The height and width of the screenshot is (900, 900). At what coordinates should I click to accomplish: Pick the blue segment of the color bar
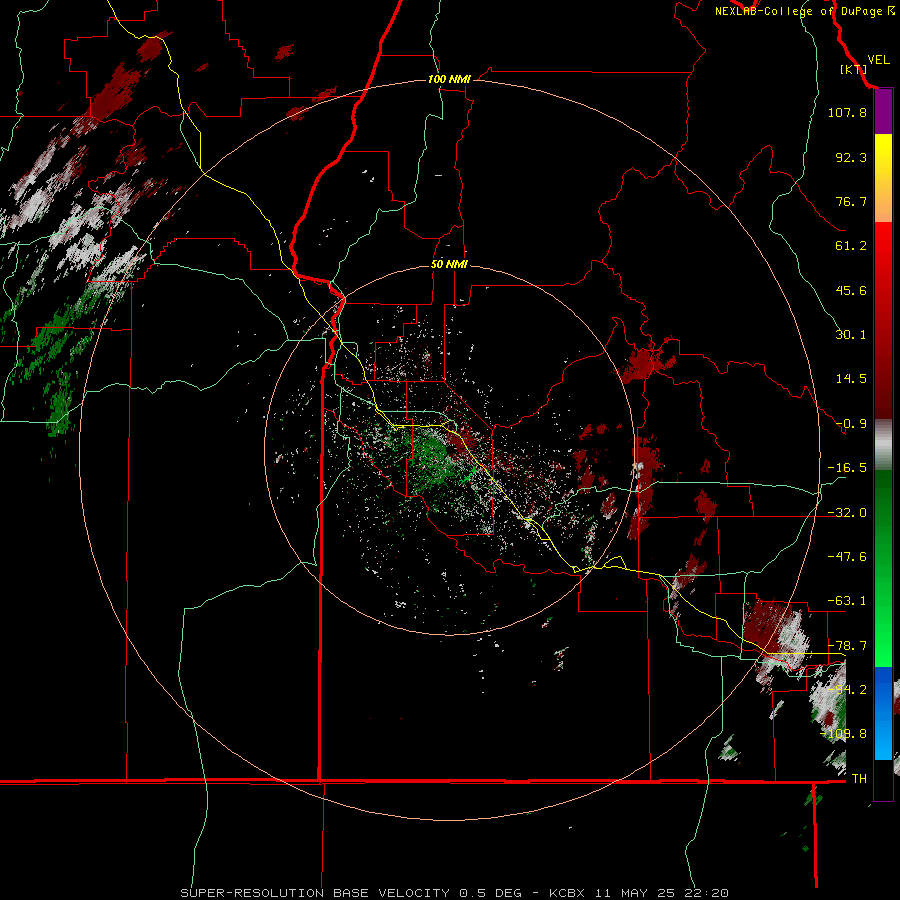pyautogui.click(x=883, y=713)
